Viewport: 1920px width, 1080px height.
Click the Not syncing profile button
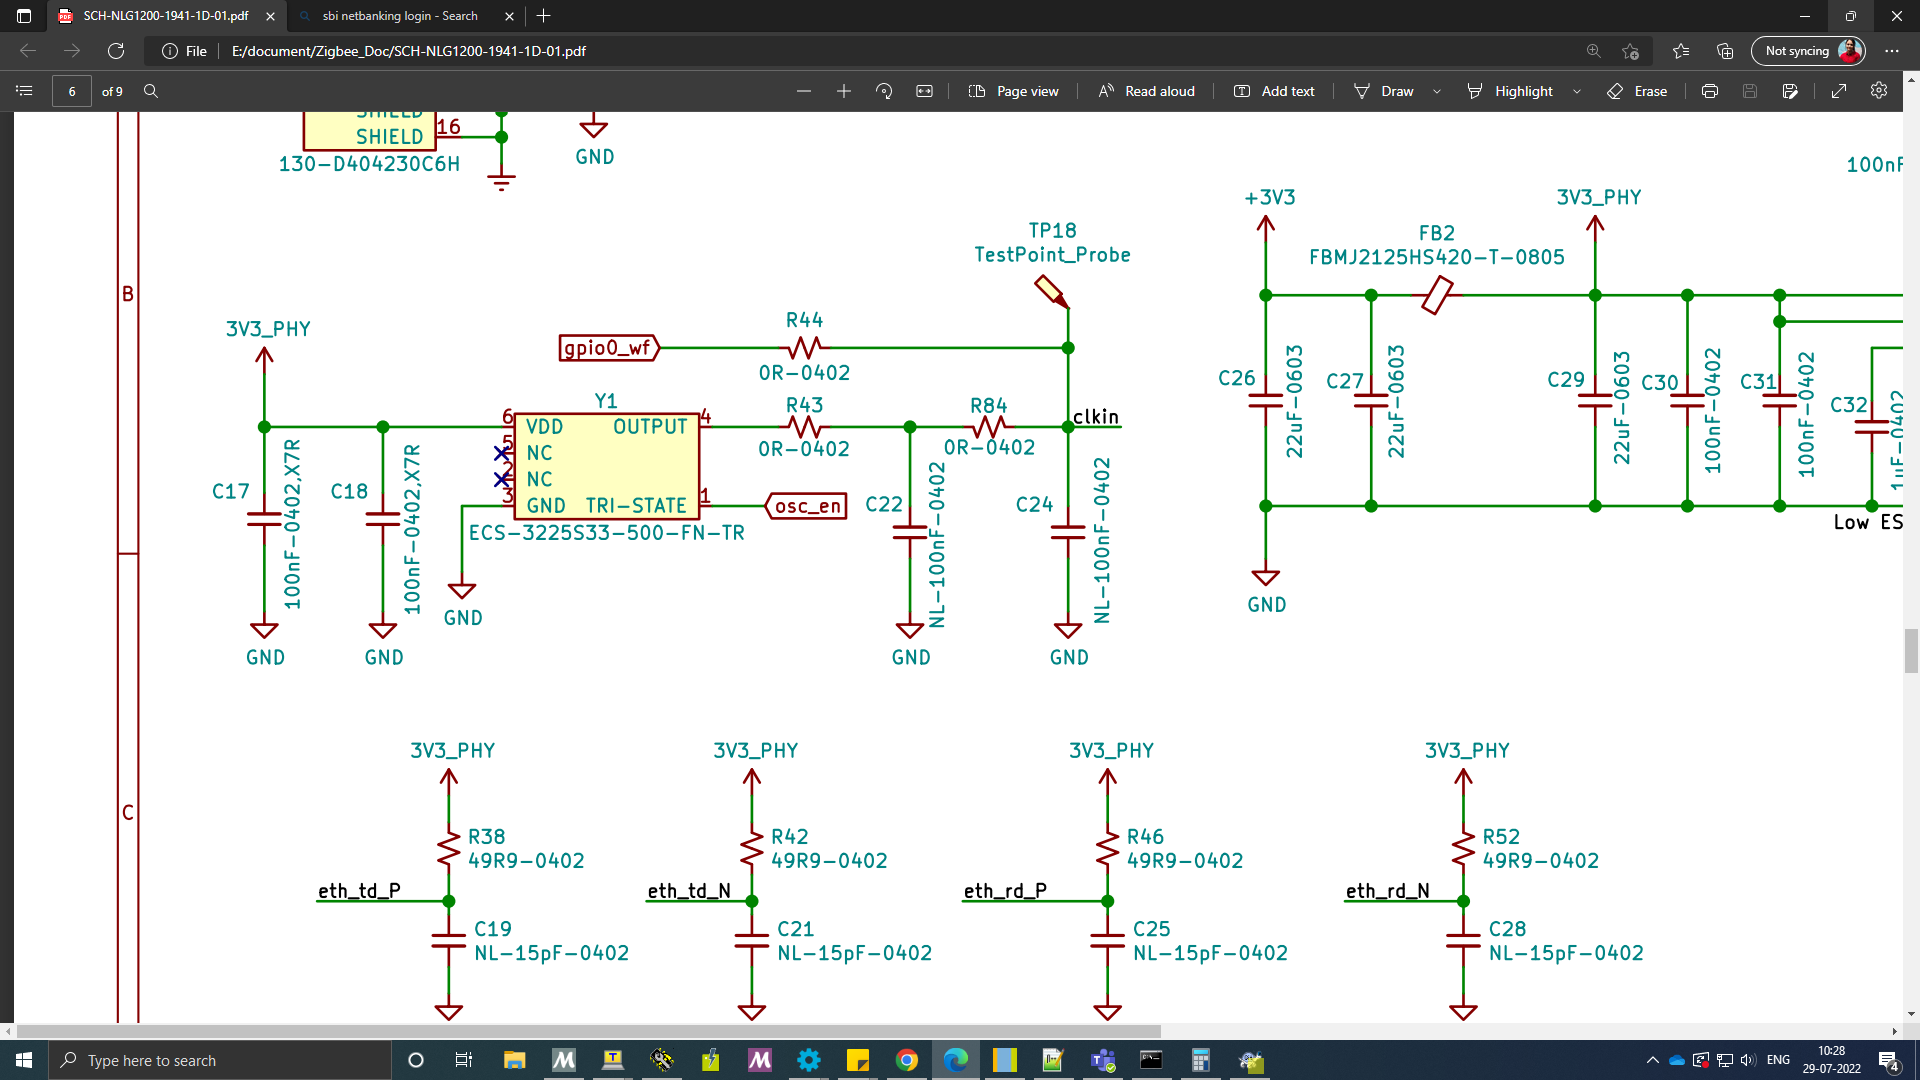(1809, 51)
